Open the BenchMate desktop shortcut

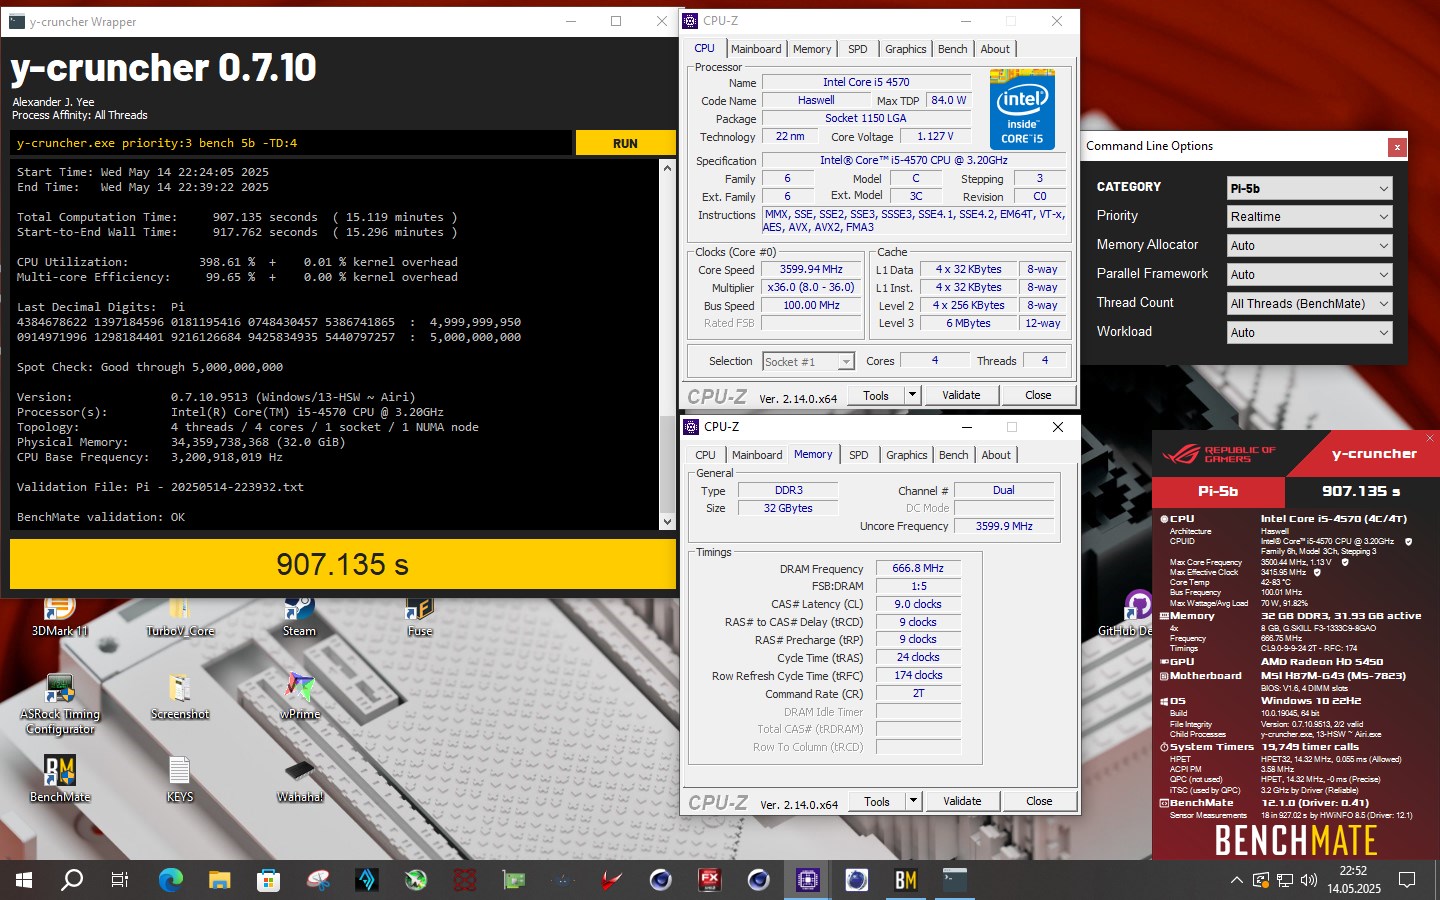pos(60,780)
